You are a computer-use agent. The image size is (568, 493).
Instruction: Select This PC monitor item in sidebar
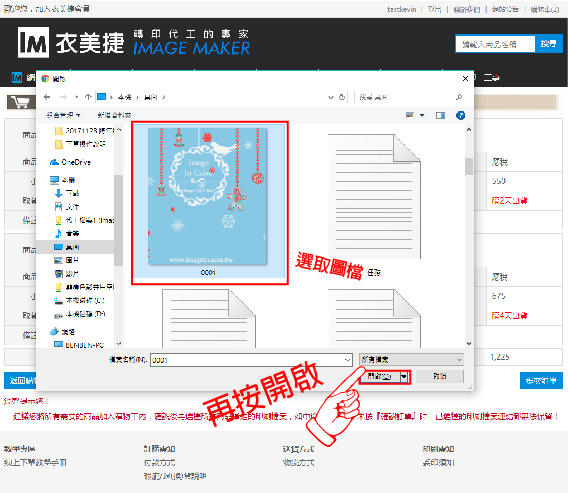(62, 180)
